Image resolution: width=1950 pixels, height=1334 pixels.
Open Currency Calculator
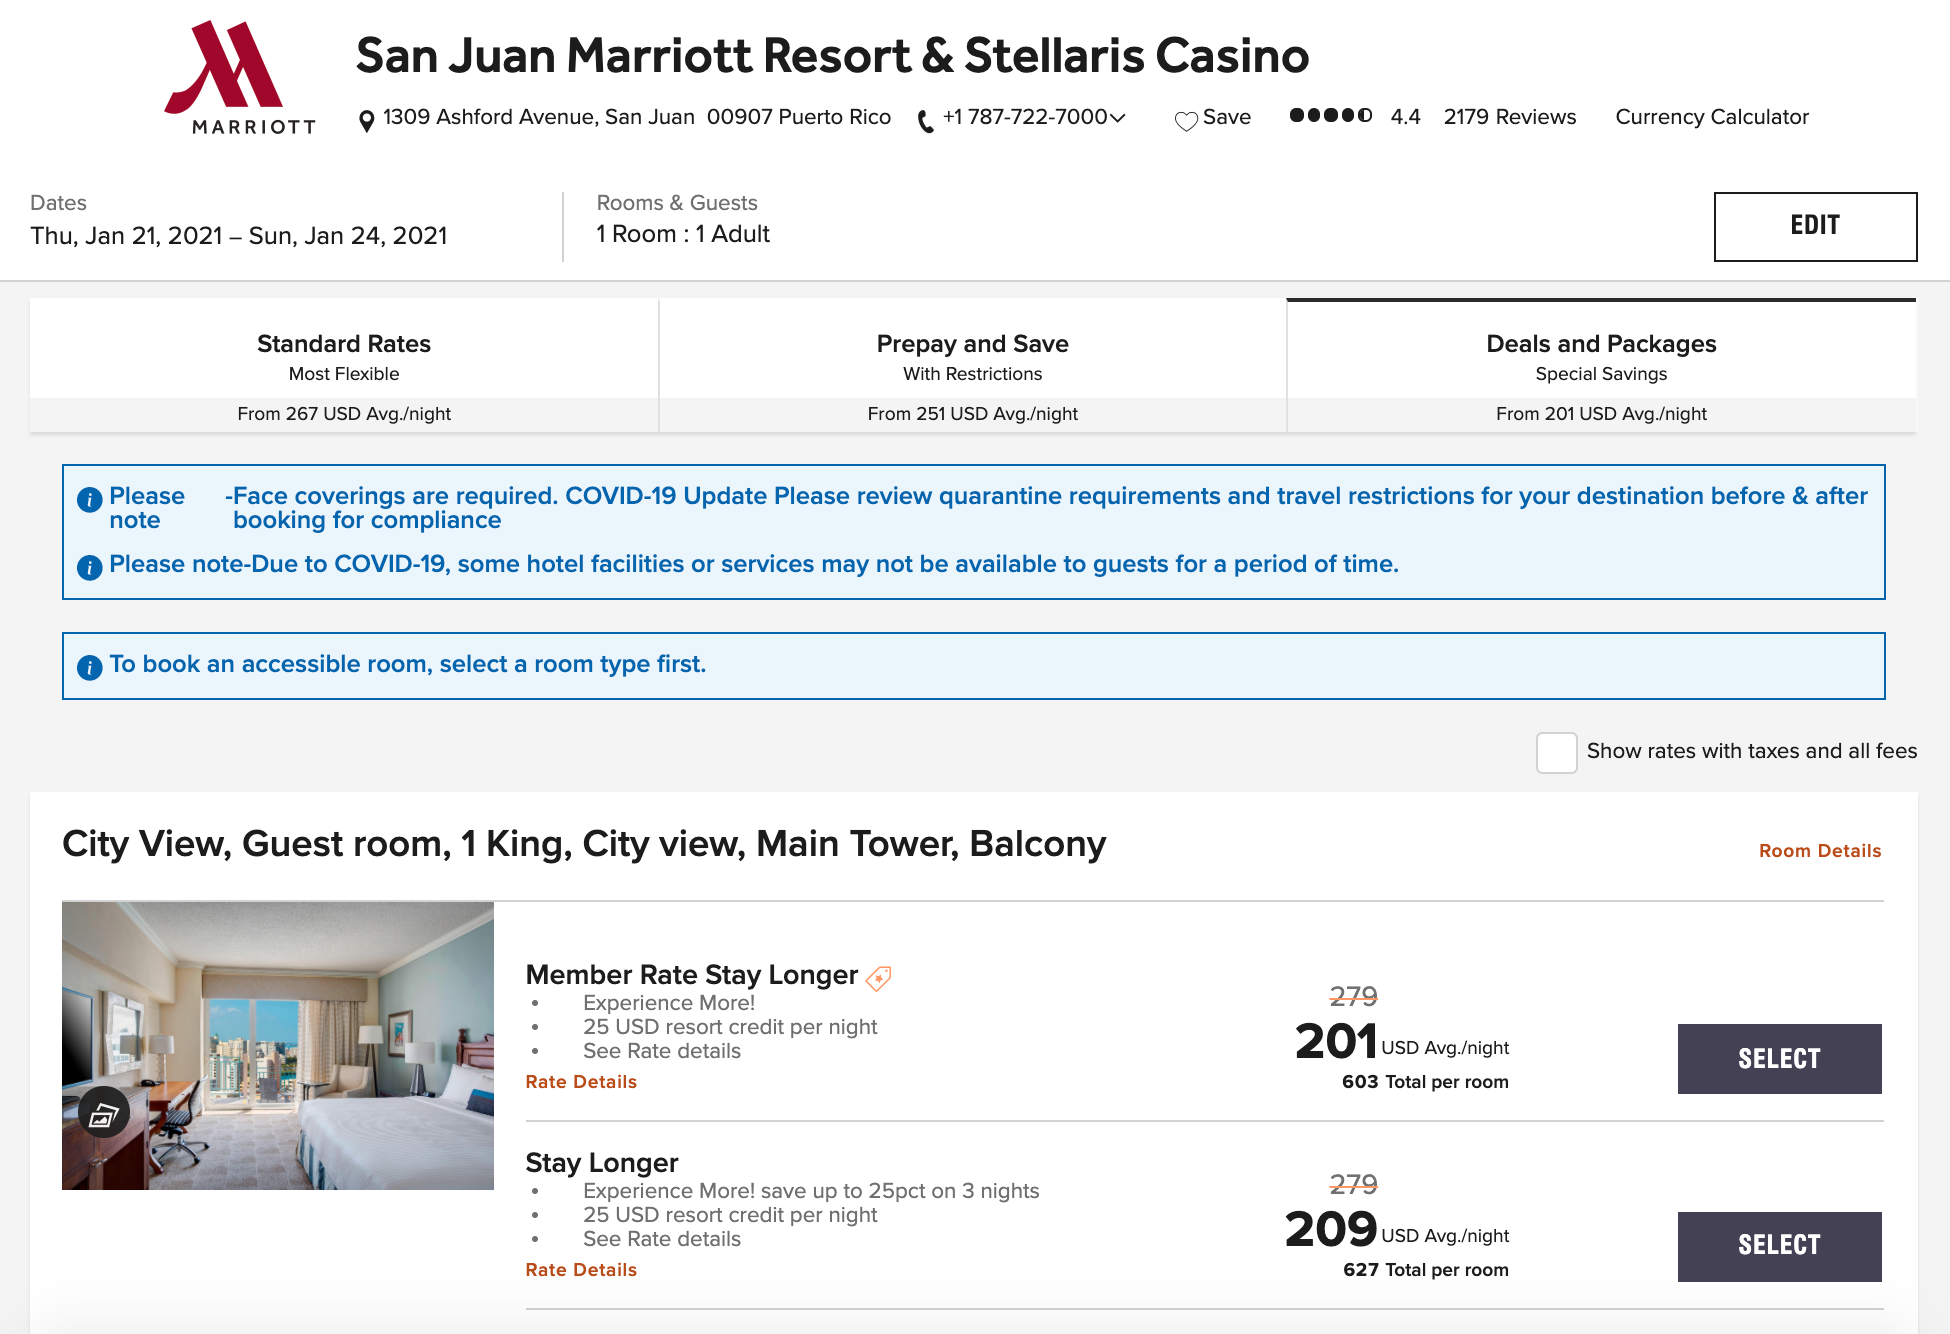1711,117
